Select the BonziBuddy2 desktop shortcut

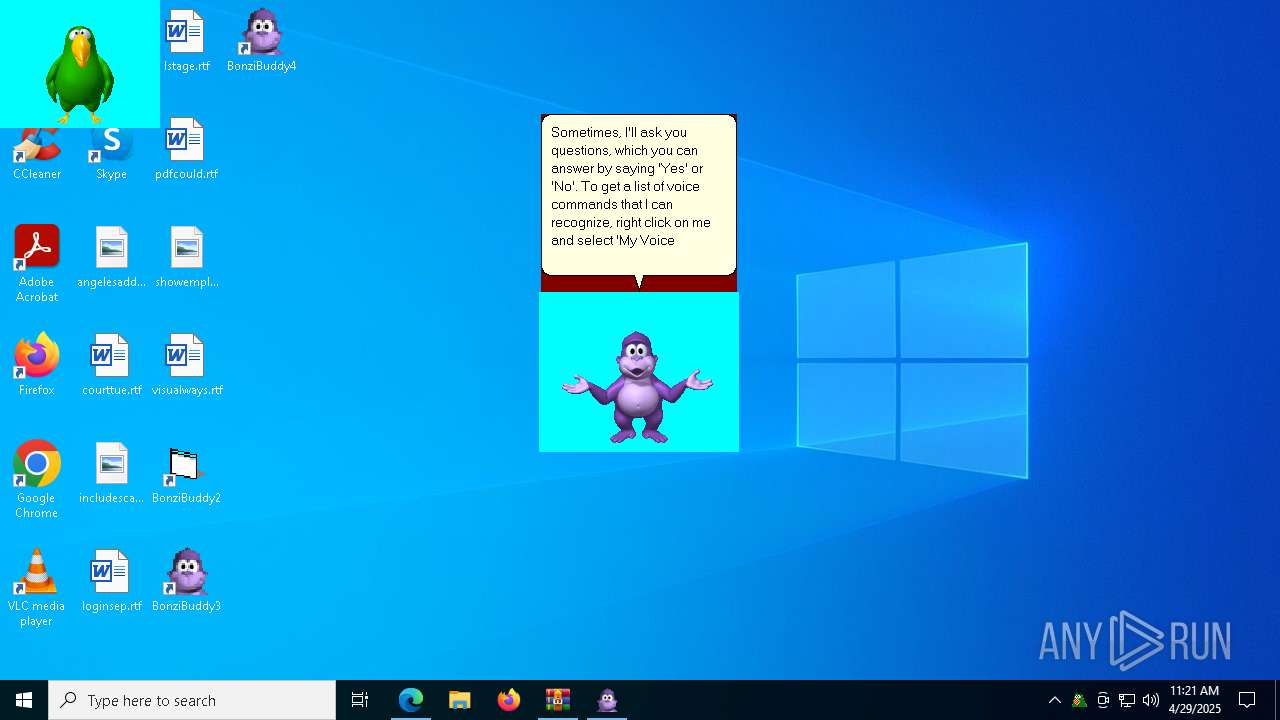tap(186, 473)
